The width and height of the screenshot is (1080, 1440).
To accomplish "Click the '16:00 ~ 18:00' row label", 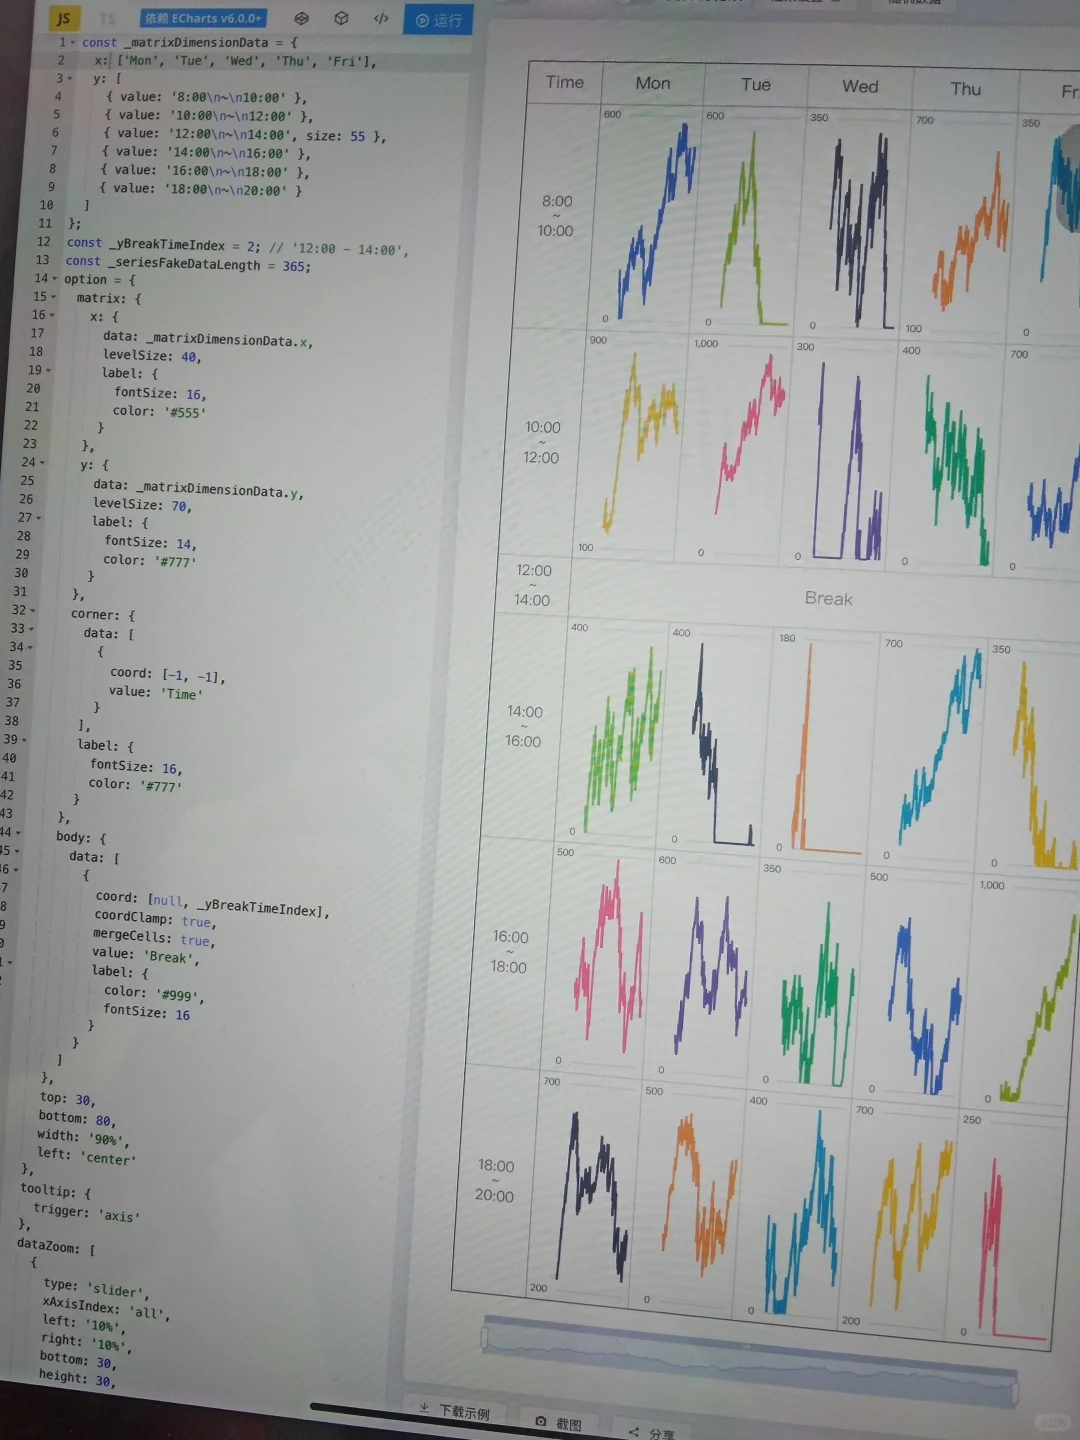I will [510, 952].
